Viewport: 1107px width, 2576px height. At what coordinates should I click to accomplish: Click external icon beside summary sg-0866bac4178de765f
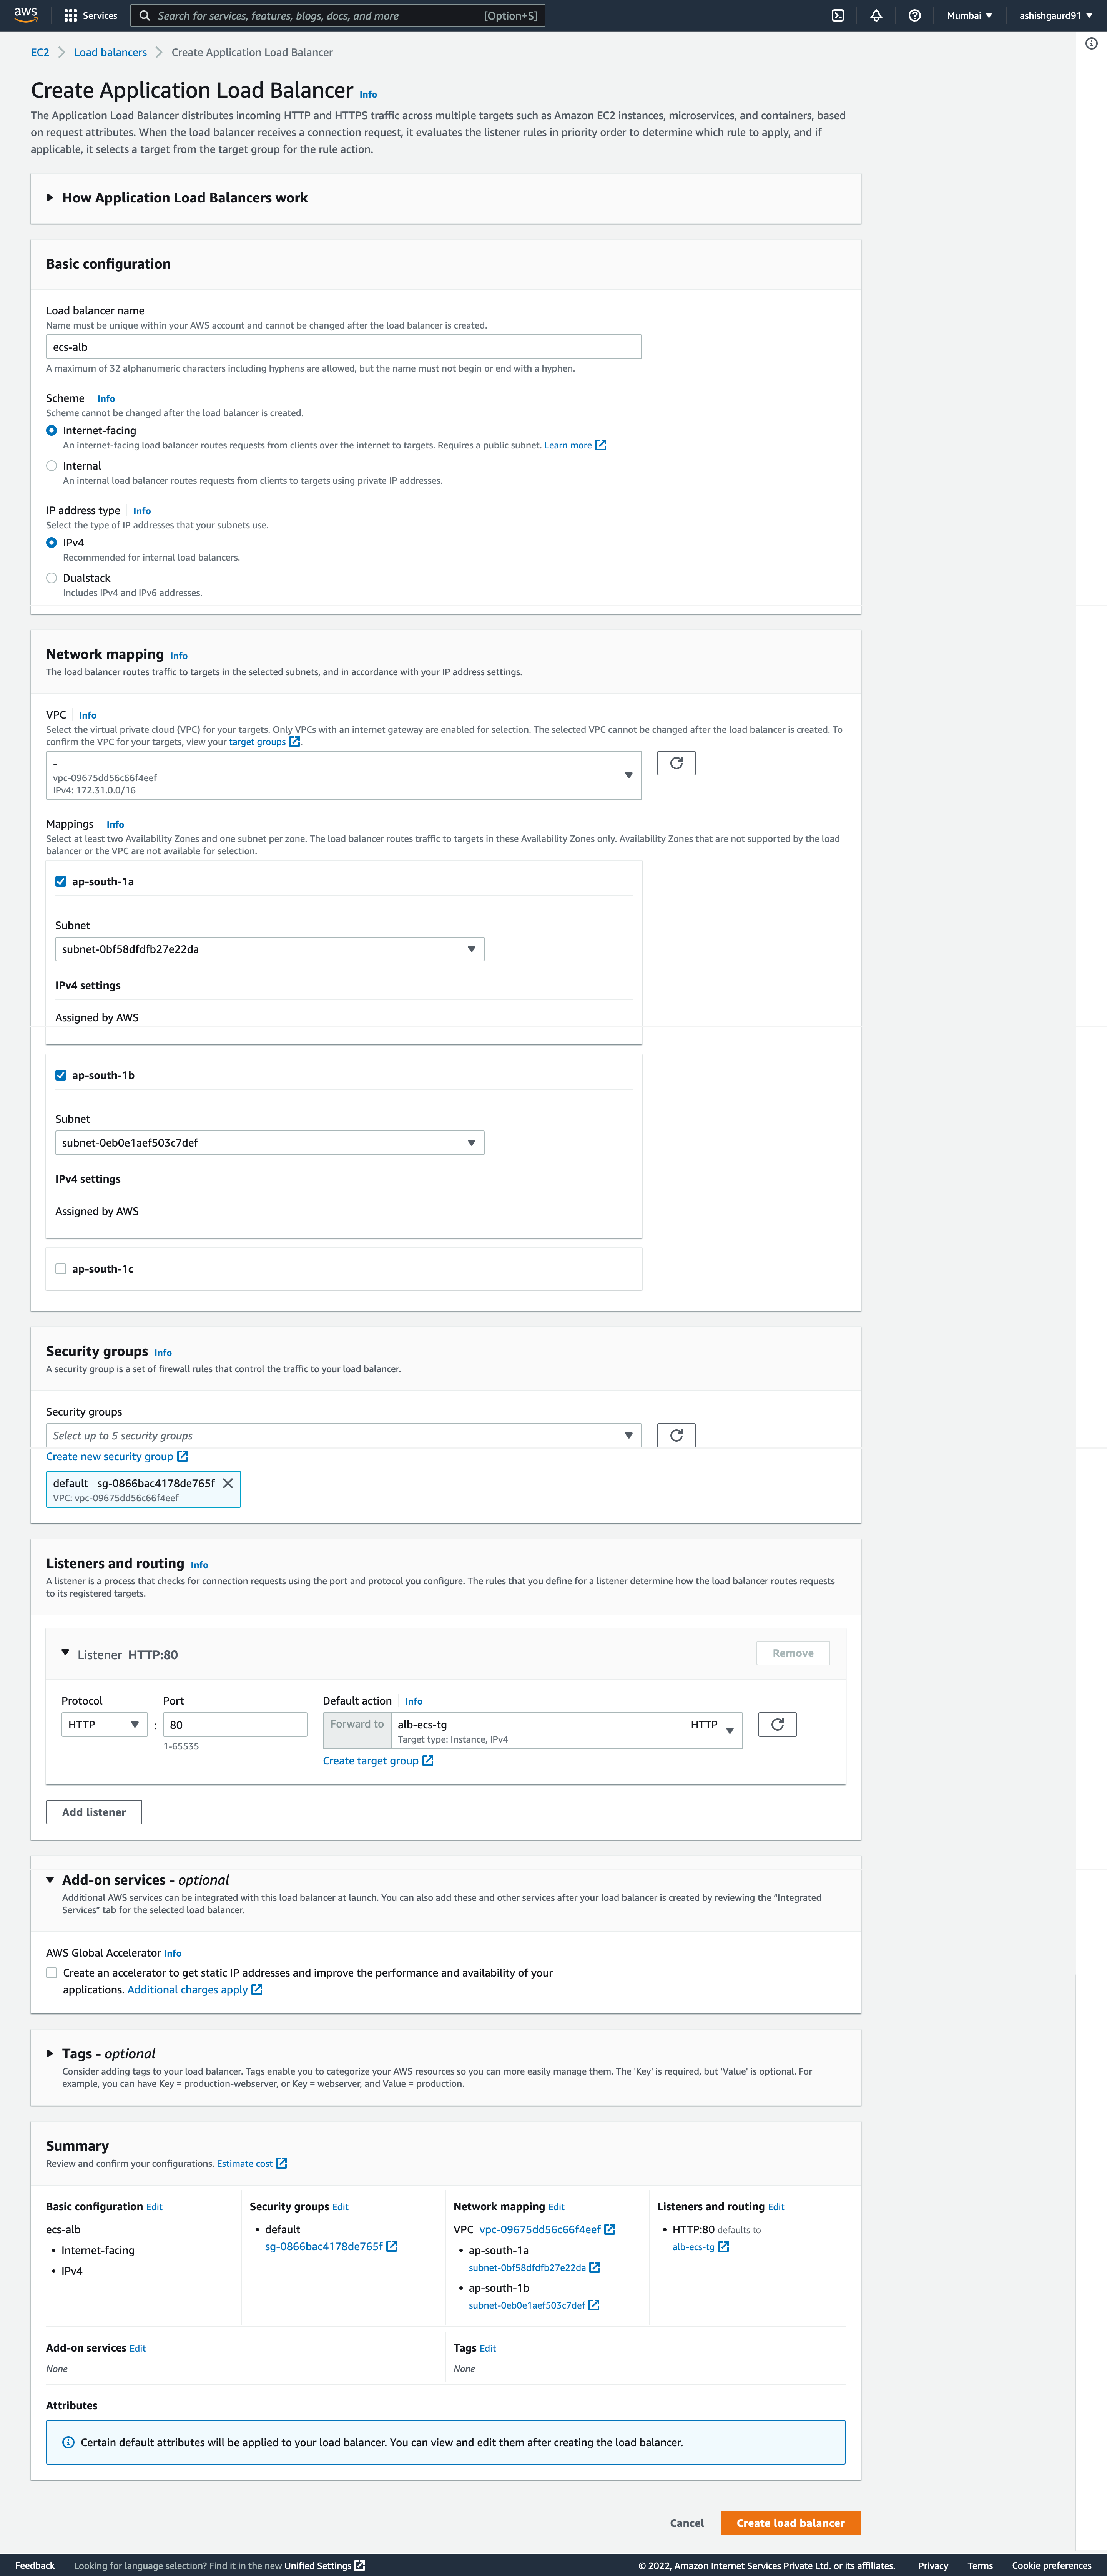(392, 2246)
